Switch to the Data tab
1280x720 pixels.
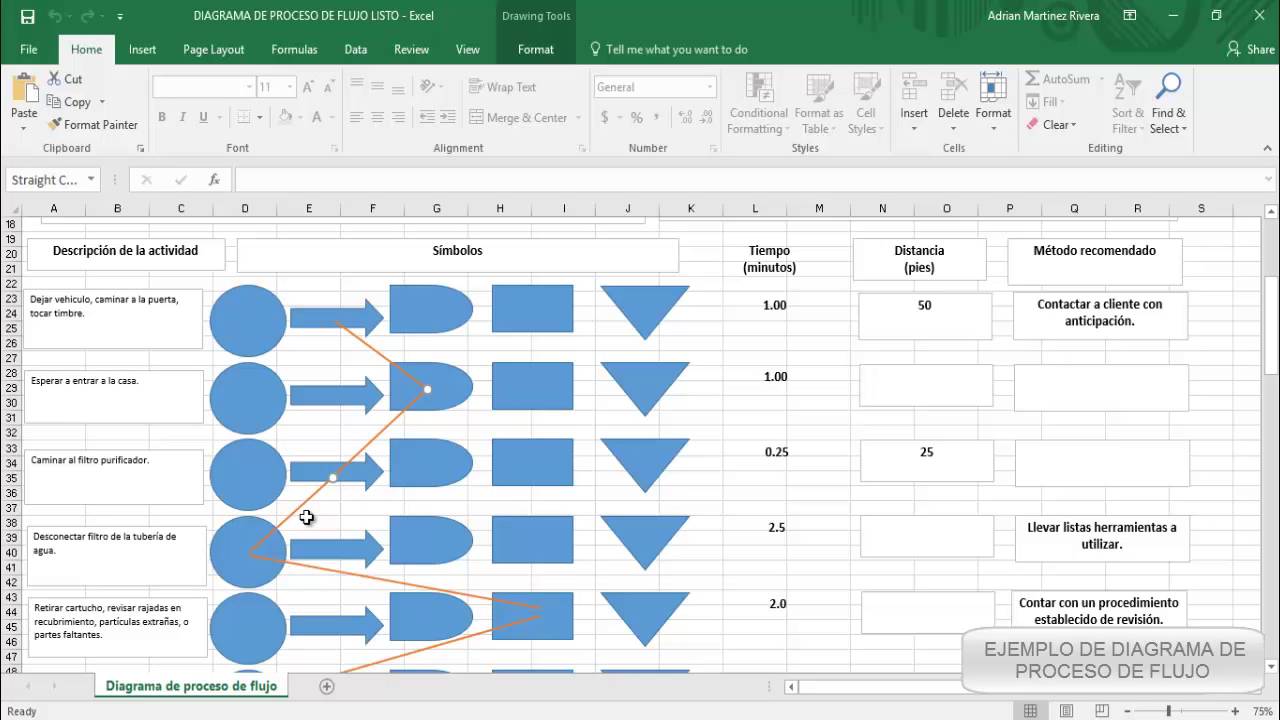click(356, 49)
